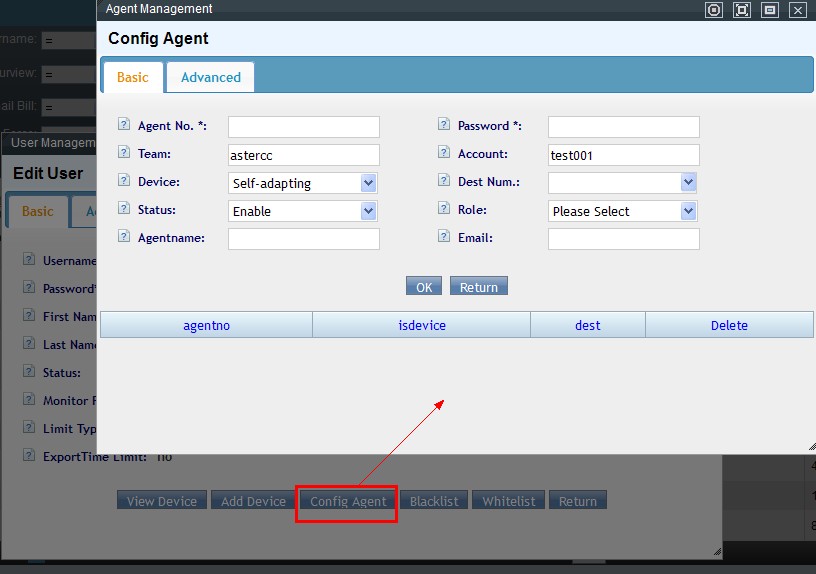The height and width of the screenshot is (574, 816).
Task: Click help icon next to Account
Action: pos(444,152)
